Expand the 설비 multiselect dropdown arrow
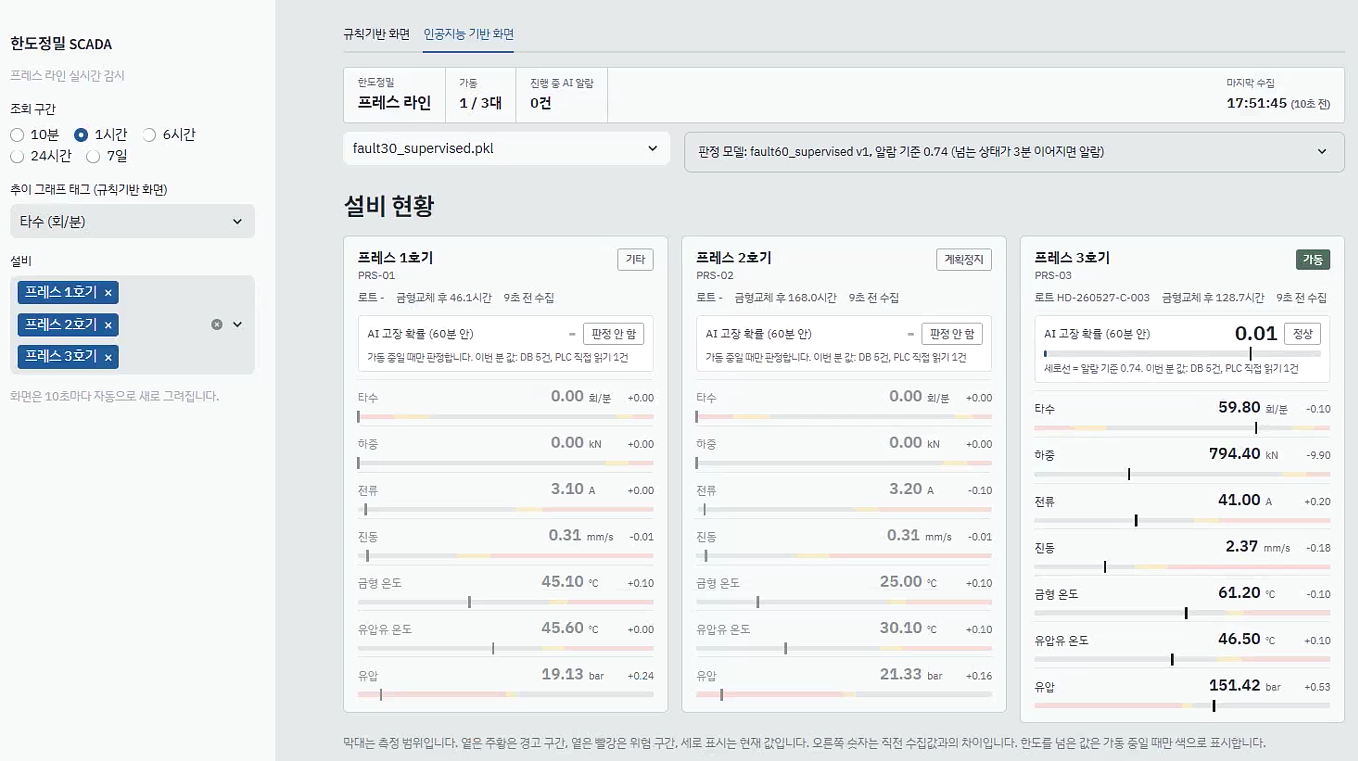The image size is (1358, 761). click(238, 324)
